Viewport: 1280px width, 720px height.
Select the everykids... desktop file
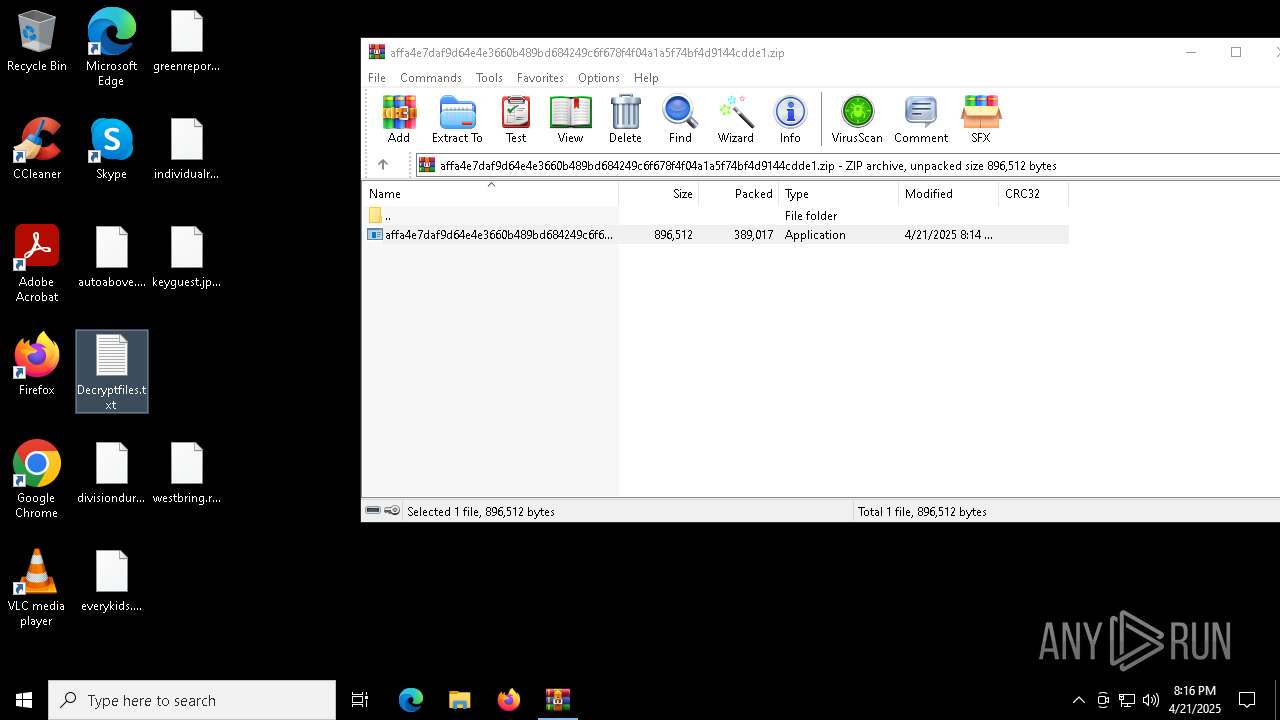tap(112, 581)
